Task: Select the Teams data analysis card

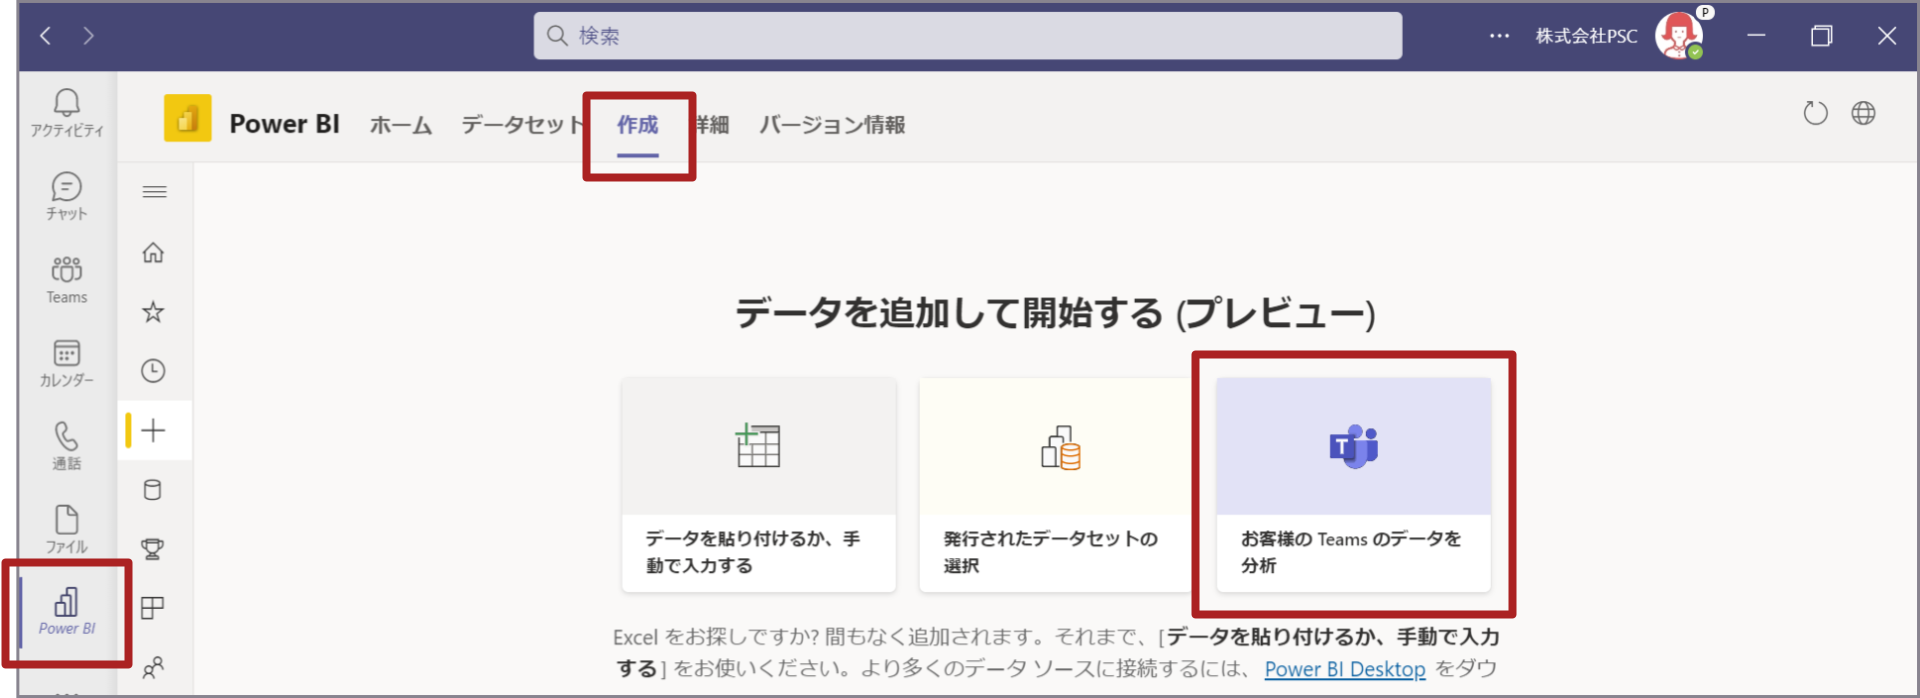Action: click(x=1353, y=484)
